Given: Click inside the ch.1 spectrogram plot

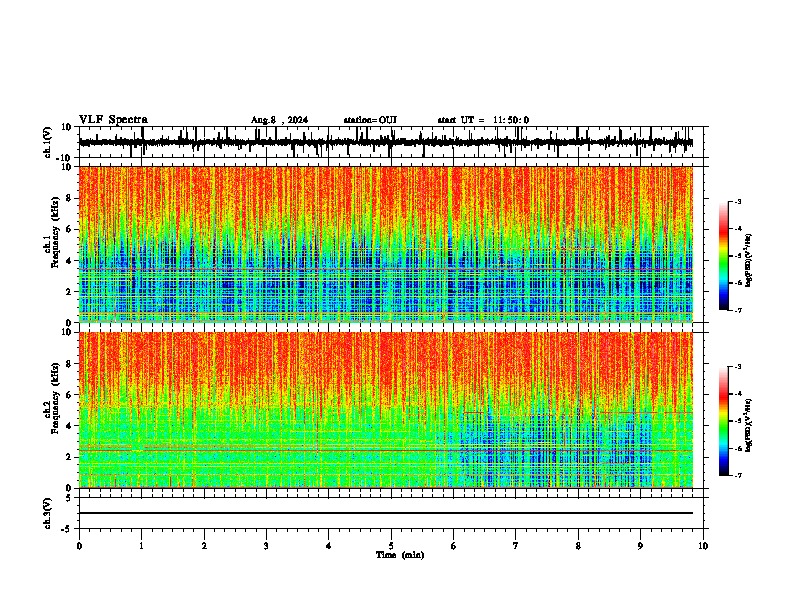Looking at the screenshot, I should point(386,244).
